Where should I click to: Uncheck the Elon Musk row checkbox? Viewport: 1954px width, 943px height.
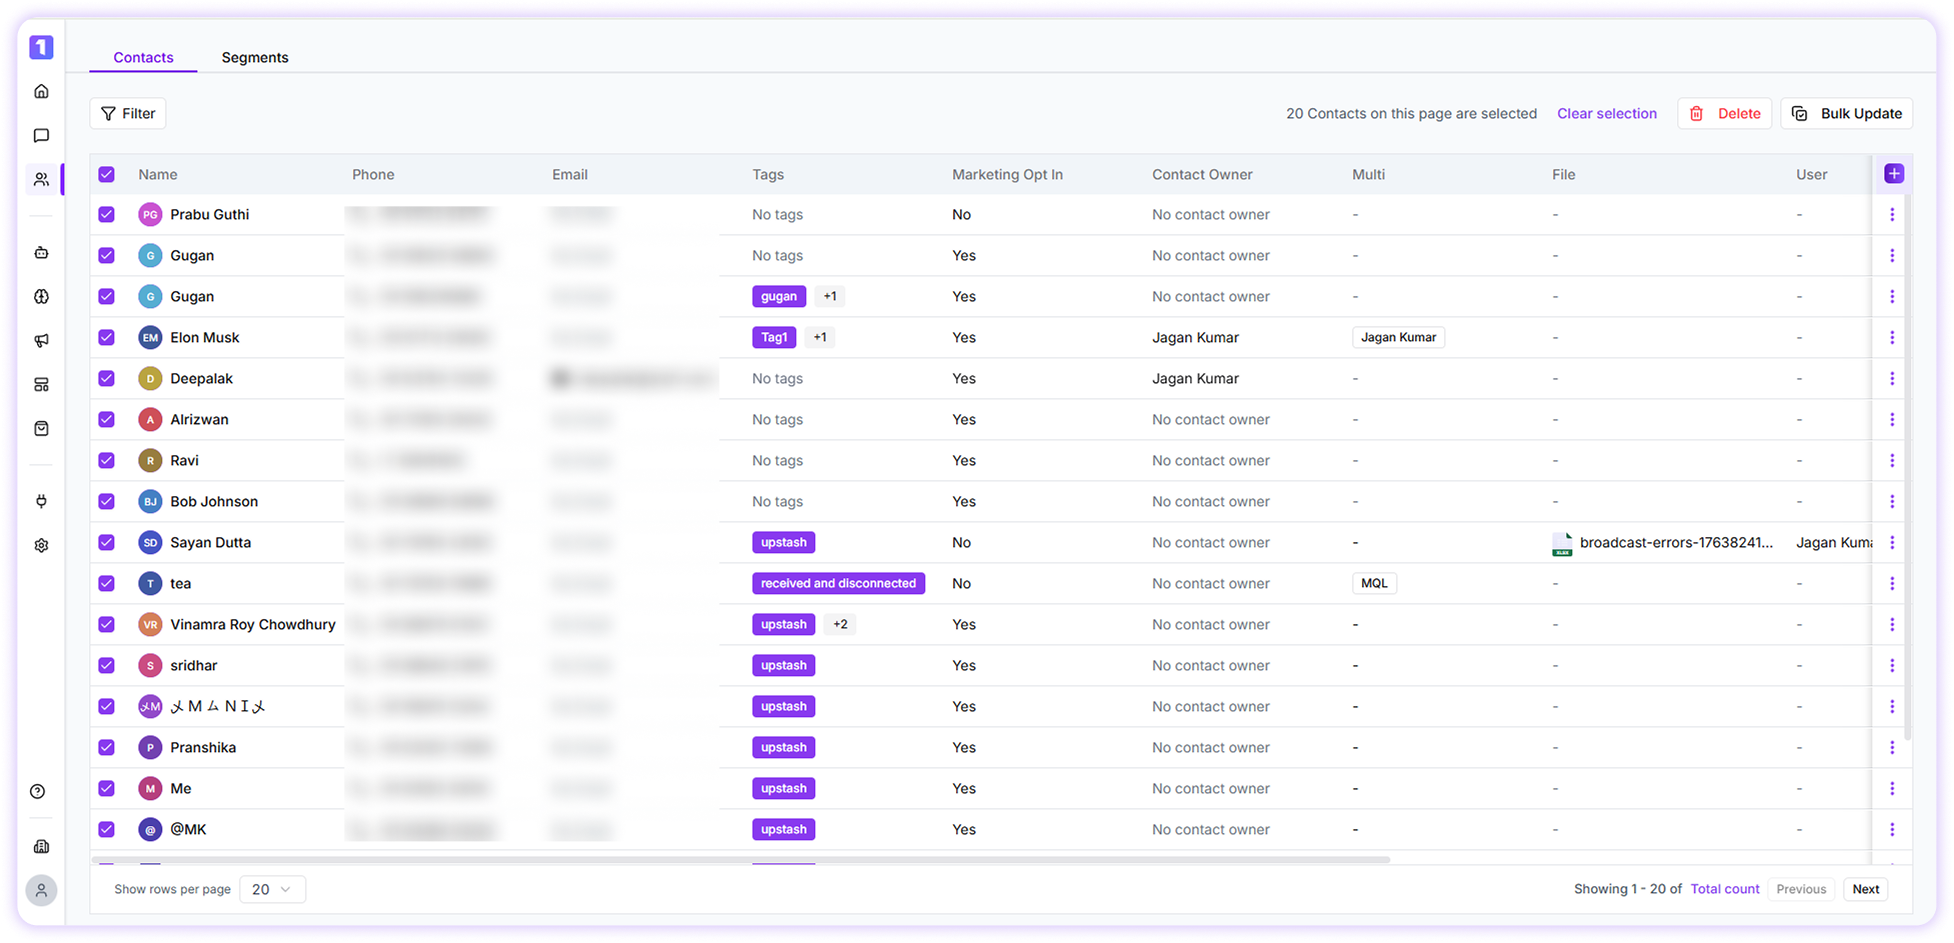pos(106,337)
